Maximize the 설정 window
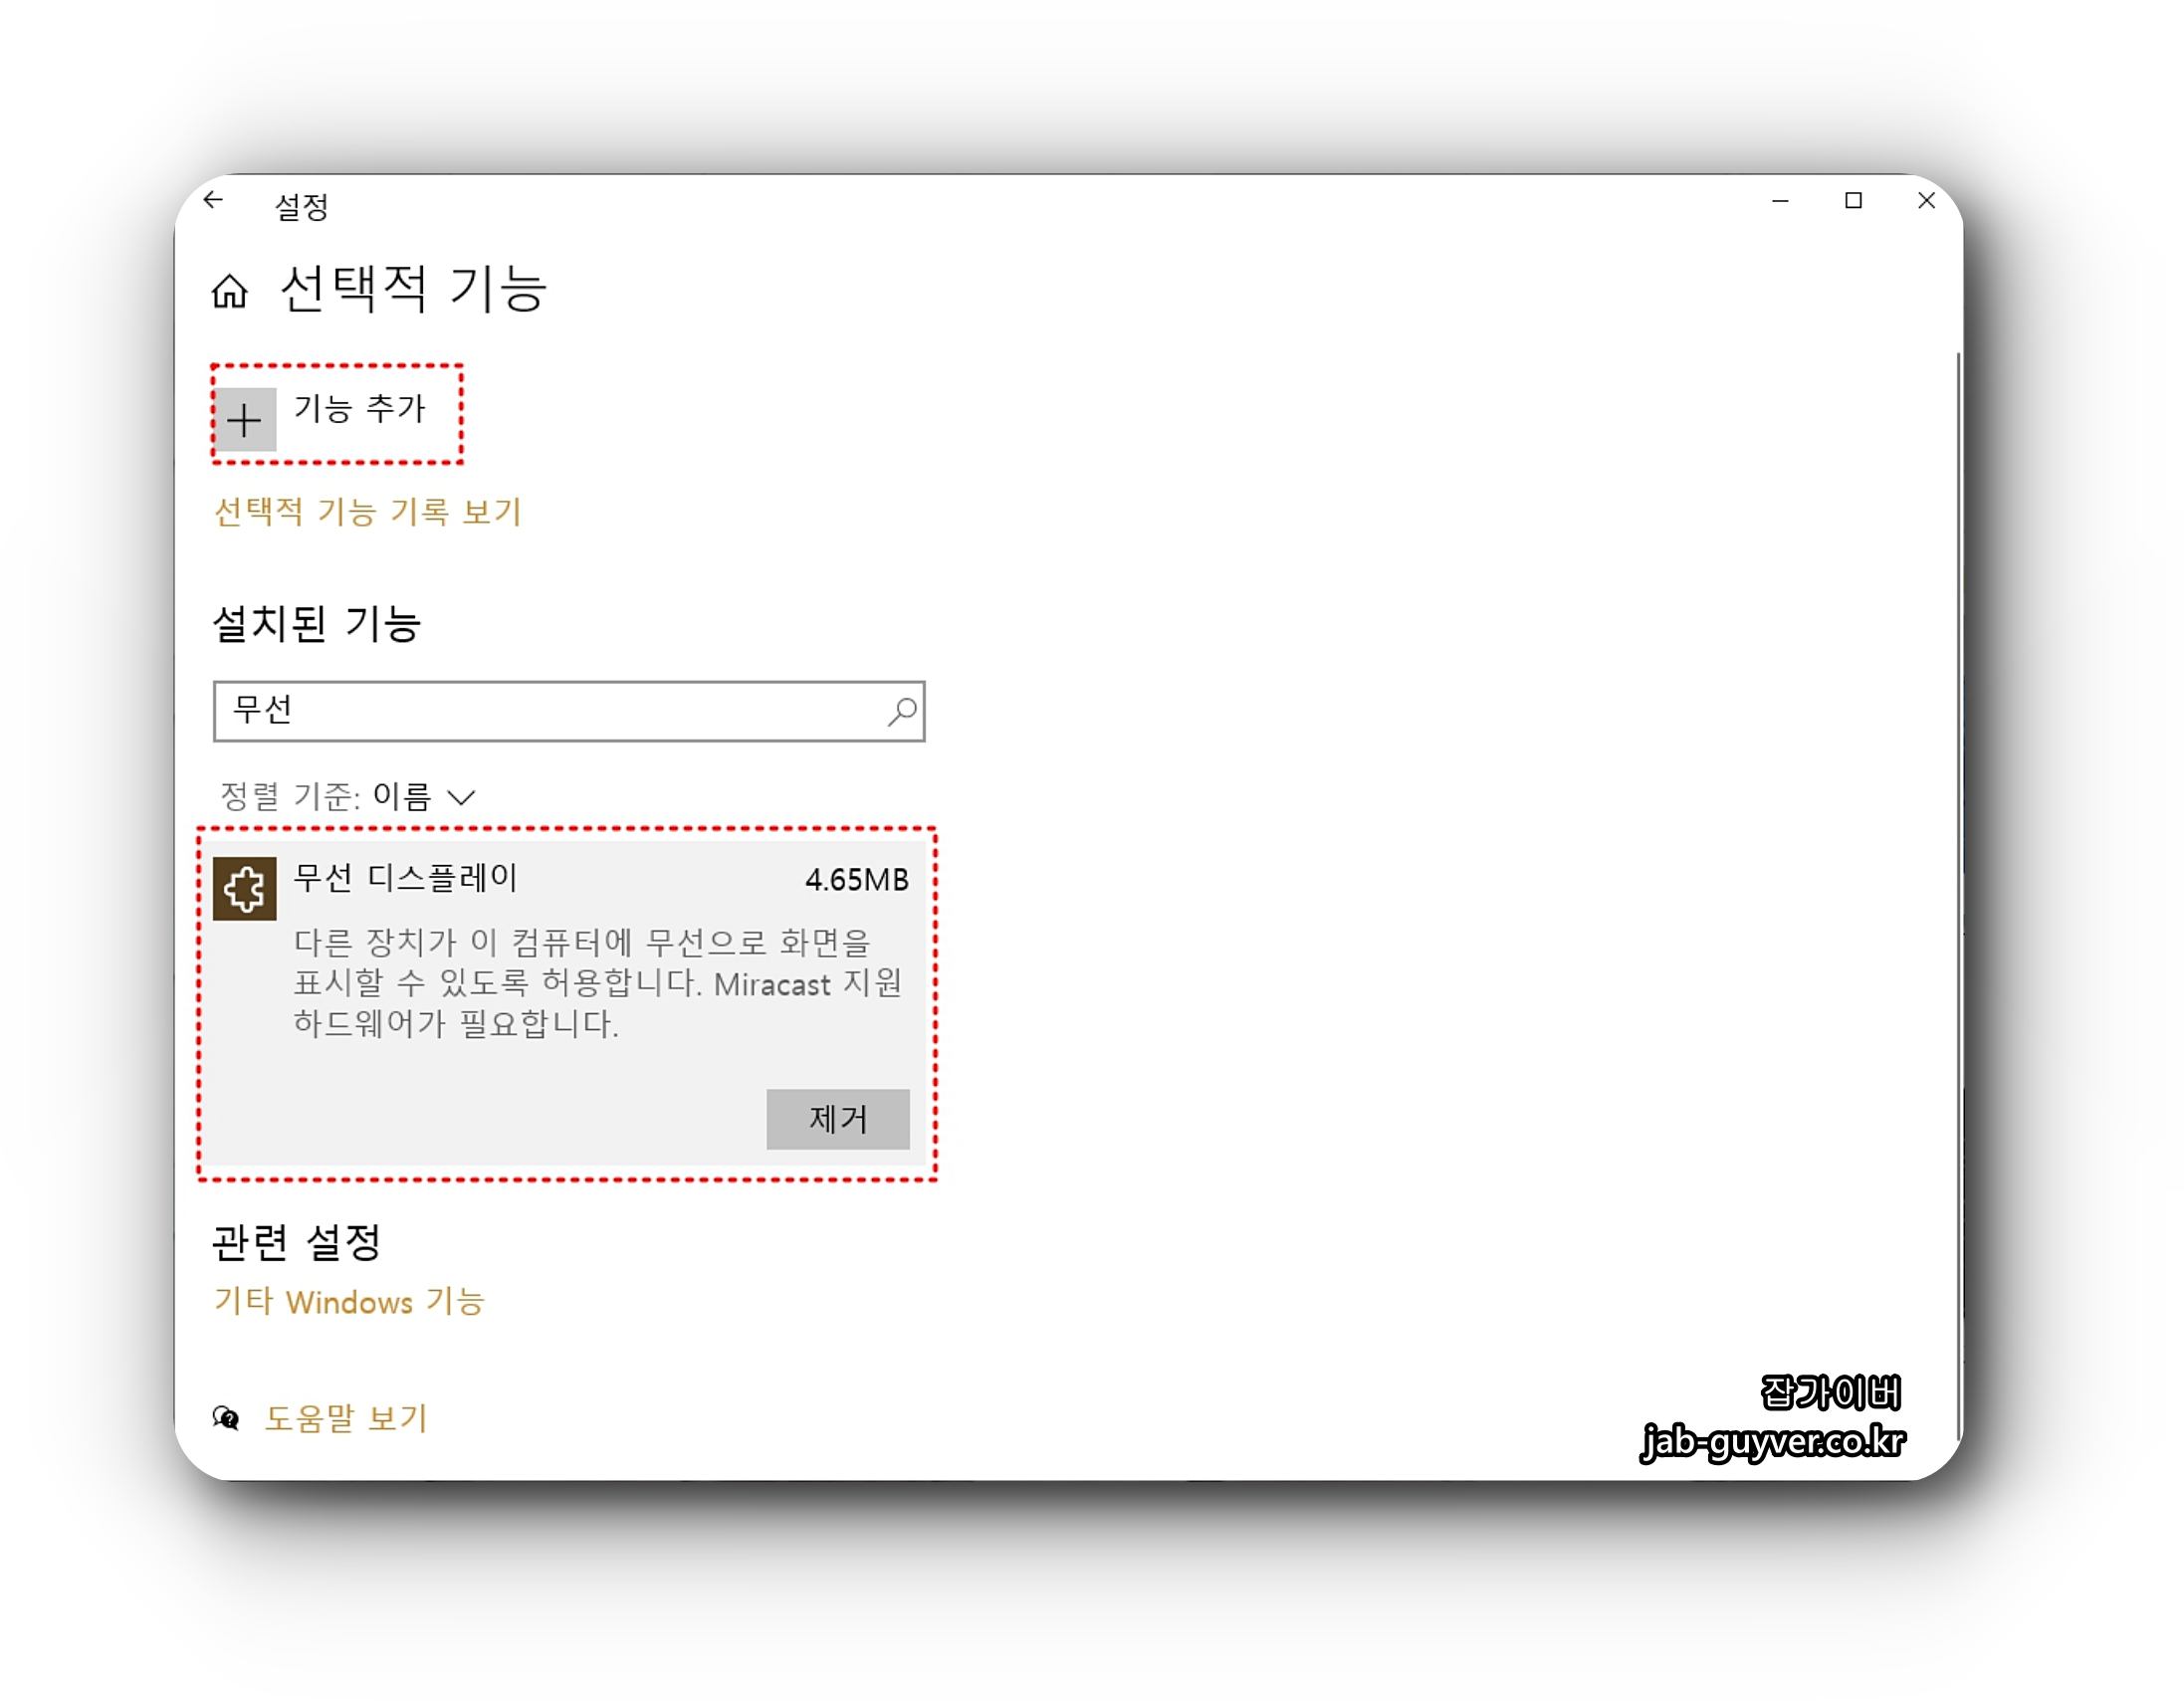 coord(1853,201)
